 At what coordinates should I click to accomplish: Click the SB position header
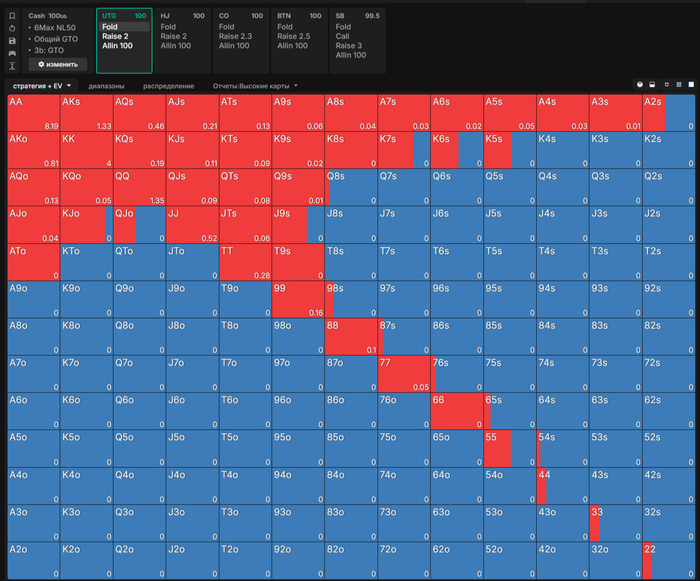(357, 16)
